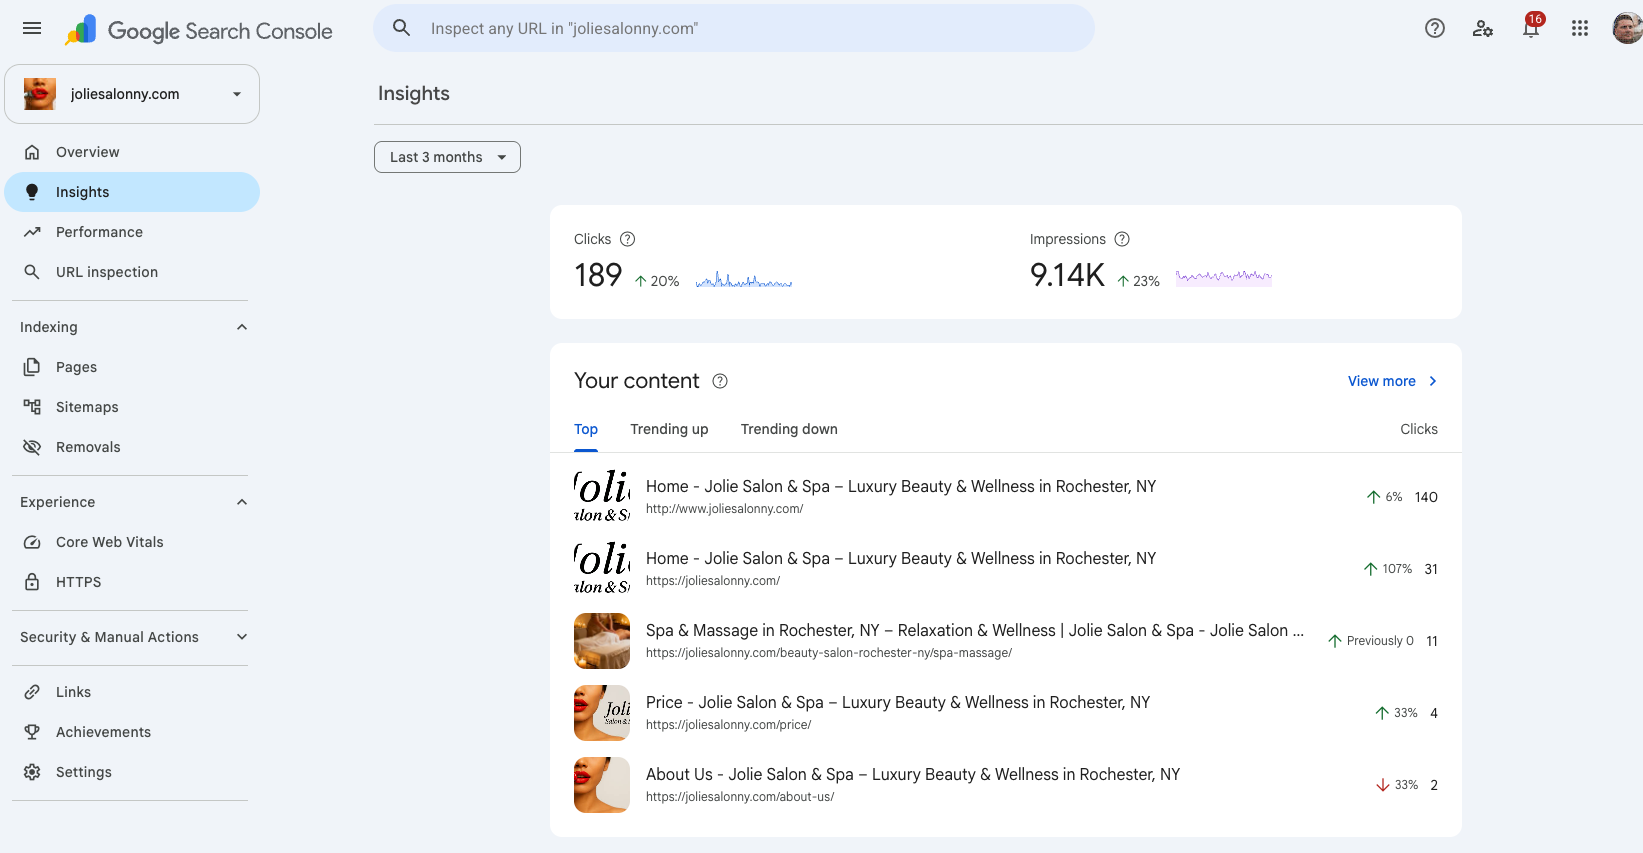This screenshot has width=1643, height=853.
Task: Click the 107% increase on second Home row
Action: tap(1388, 569)
